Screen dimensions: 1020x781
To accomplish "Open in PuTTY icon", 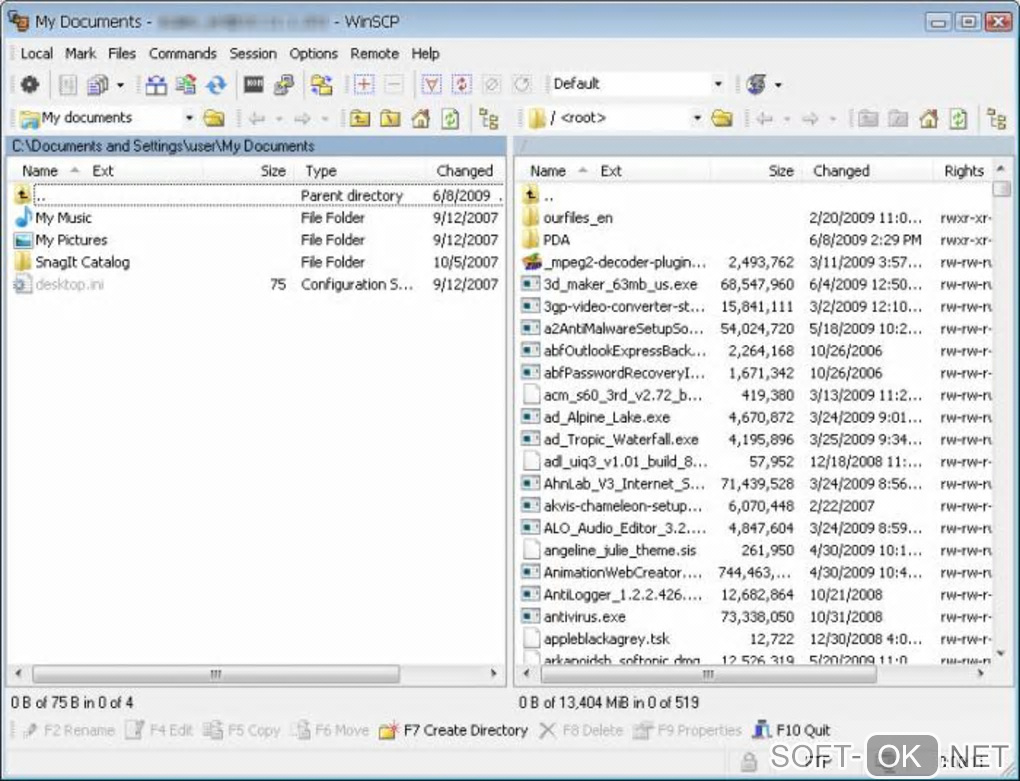I will (284, 85).
